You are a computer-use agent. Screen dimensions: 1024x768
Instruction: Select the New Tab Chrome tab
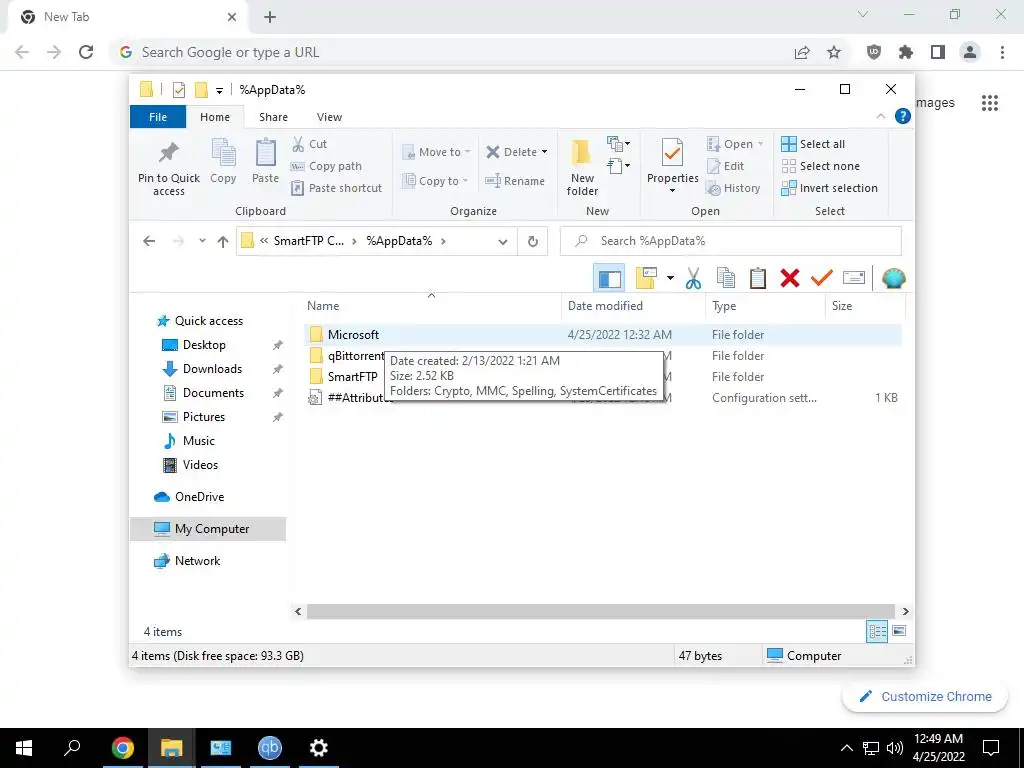(x=127, y=17)
